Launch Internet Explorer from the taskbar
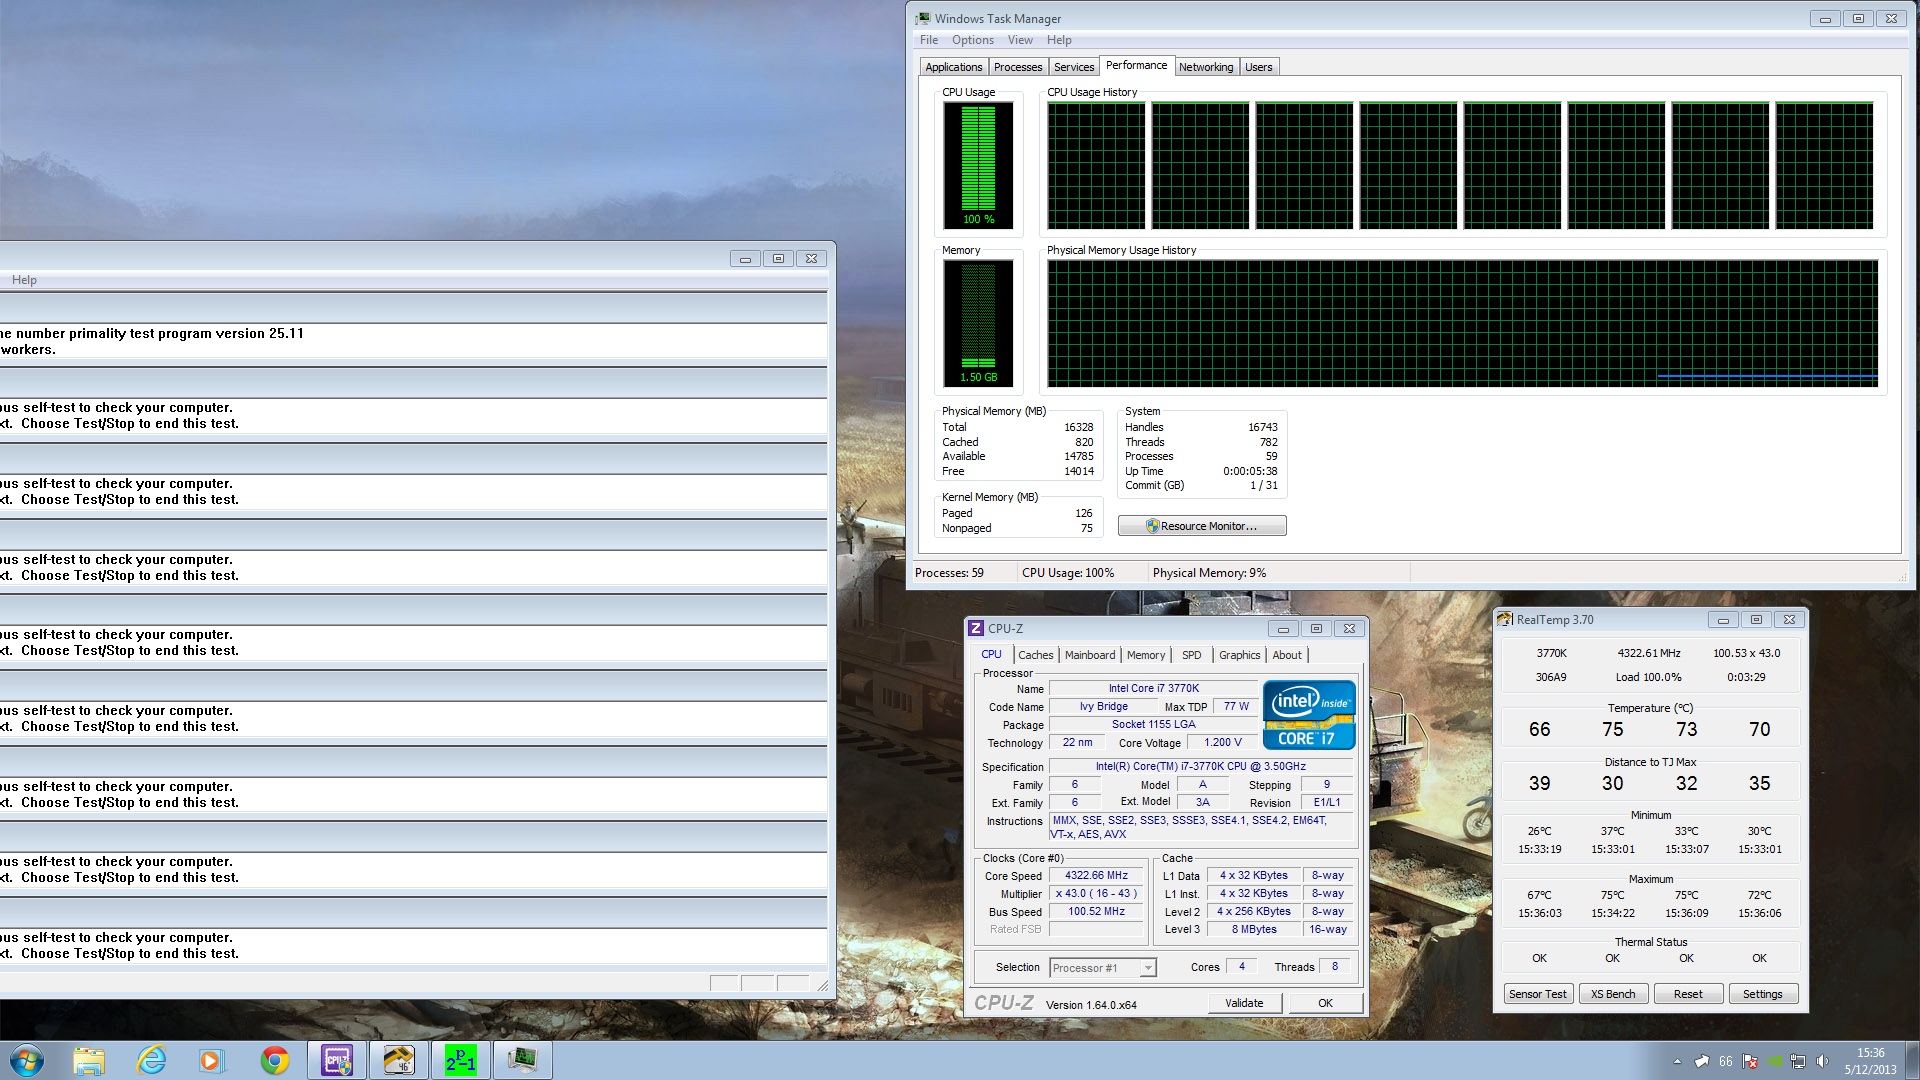The image size is (1920, 1080). [x=151, y=1060]
